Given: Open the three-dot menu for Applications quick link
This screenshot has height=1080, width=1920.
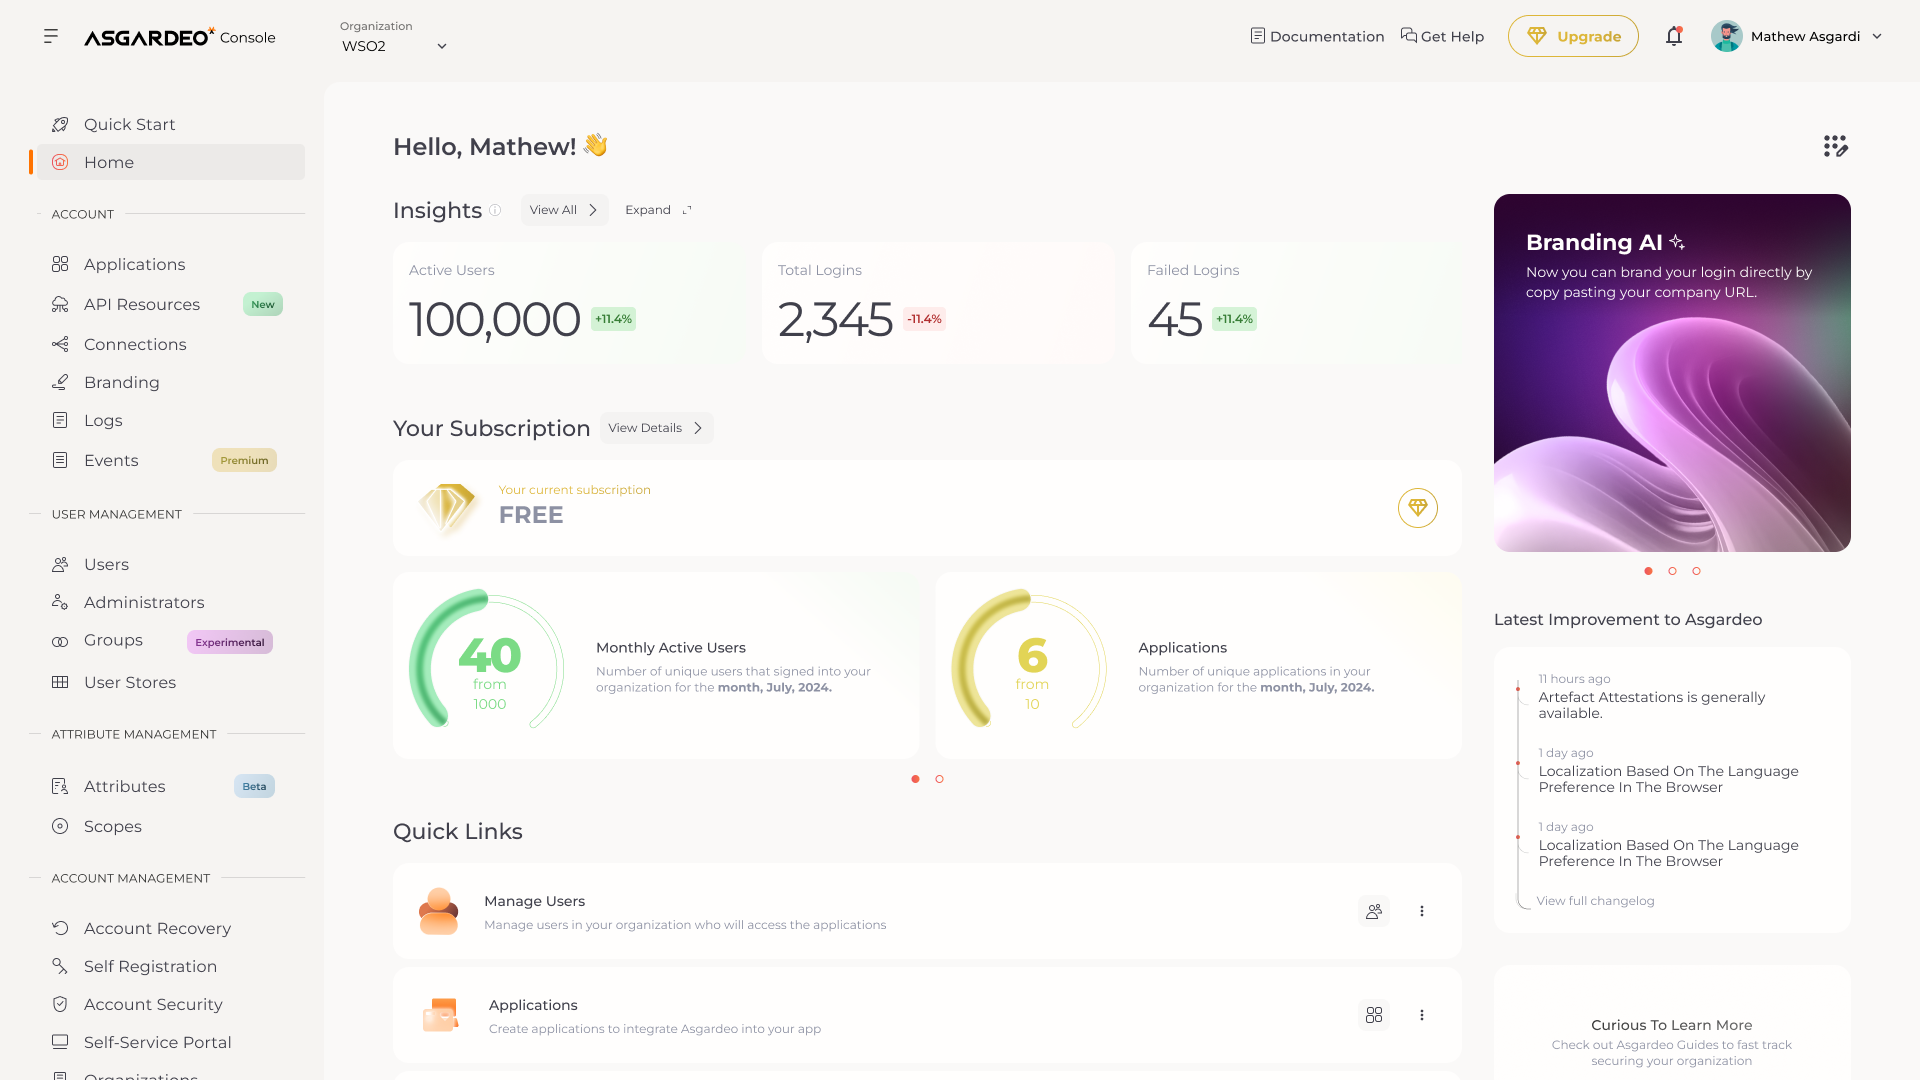Looking at the screenshot, I should 1422,1015.
